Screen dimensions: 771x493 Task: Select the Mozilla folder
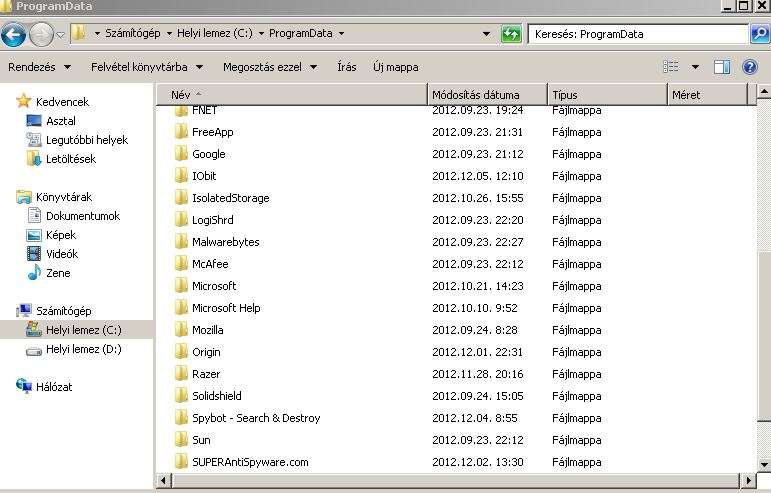pyautogui.click(x=208, y=330)
